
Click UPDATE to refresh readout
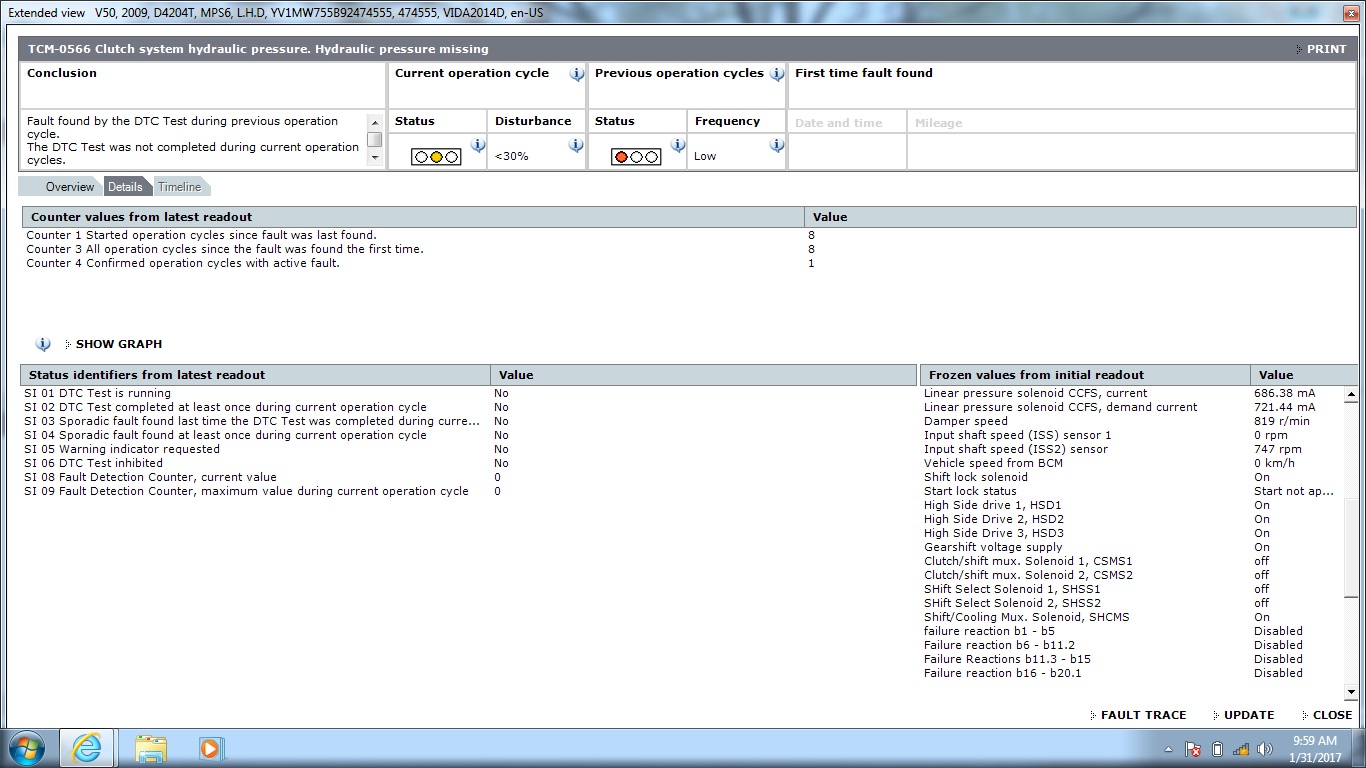coord(1248,715)
